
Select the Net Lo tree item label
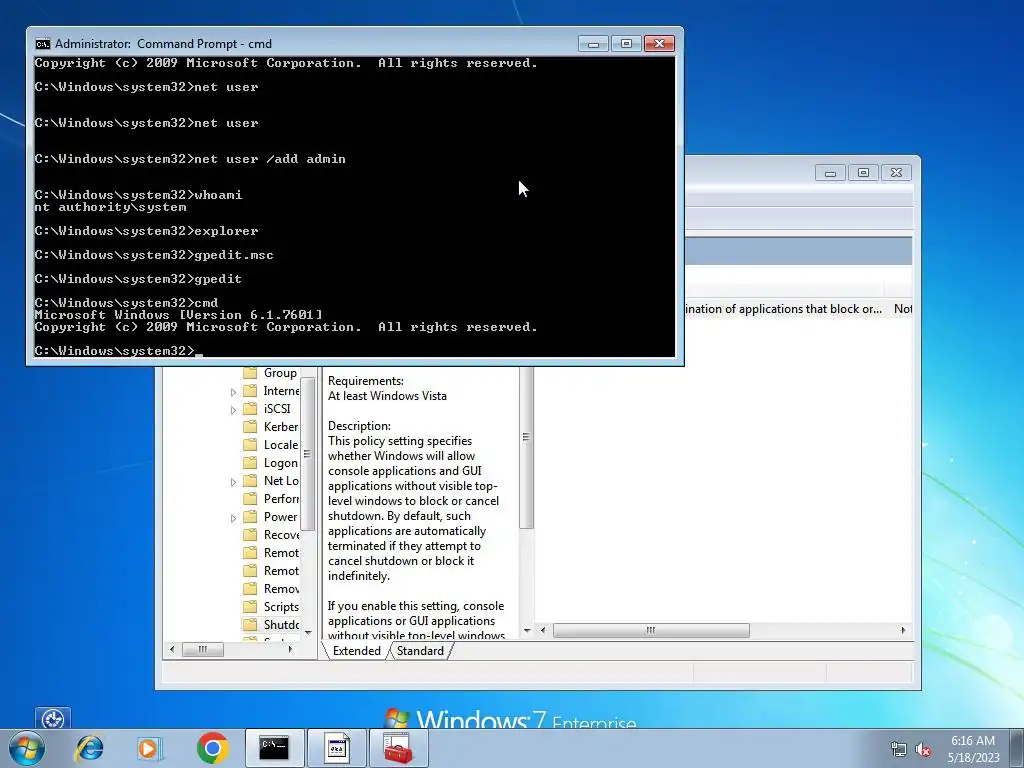tap(281, 481)
